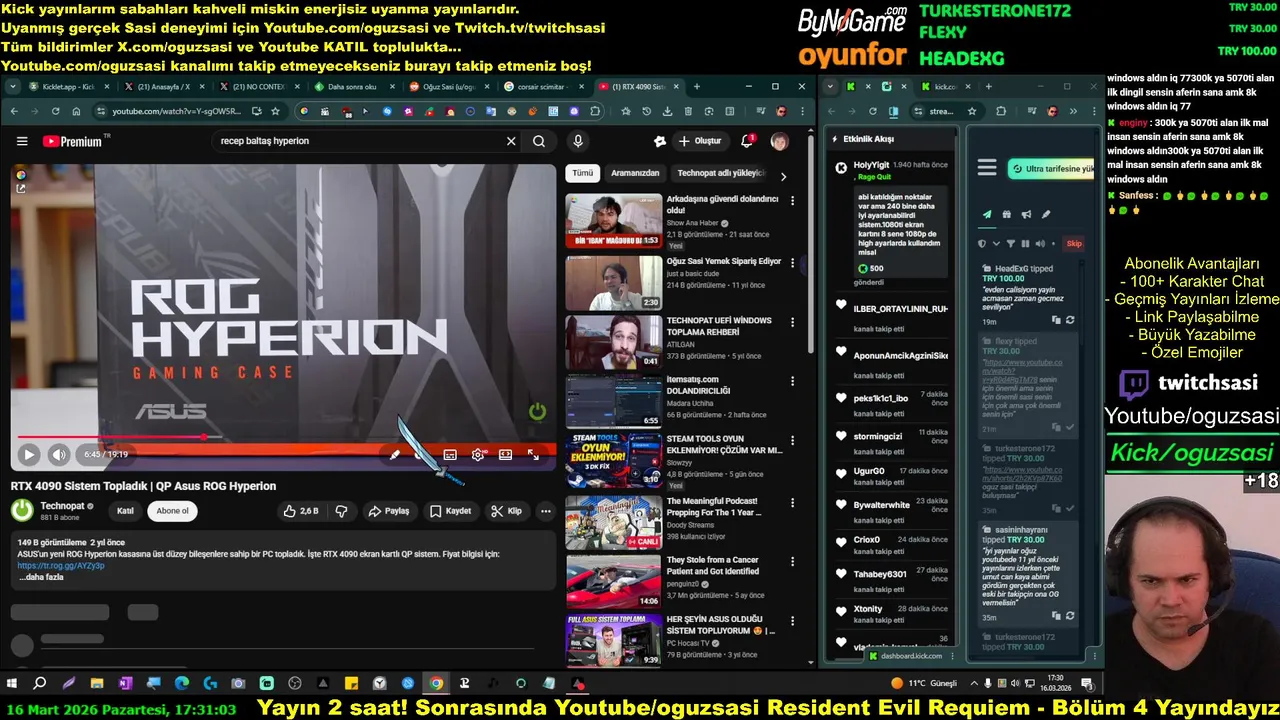Click the Ultra tarifesine yükselt banner
The width and height of the screenshot is (1280, 720).
[1052, 169]
